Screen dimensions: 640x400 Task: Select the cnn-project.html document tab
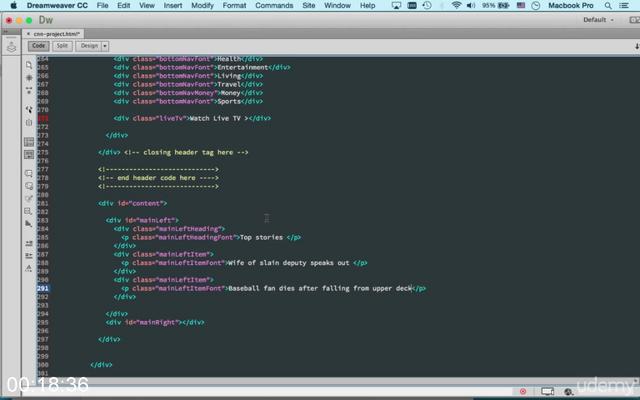point(56,34)
